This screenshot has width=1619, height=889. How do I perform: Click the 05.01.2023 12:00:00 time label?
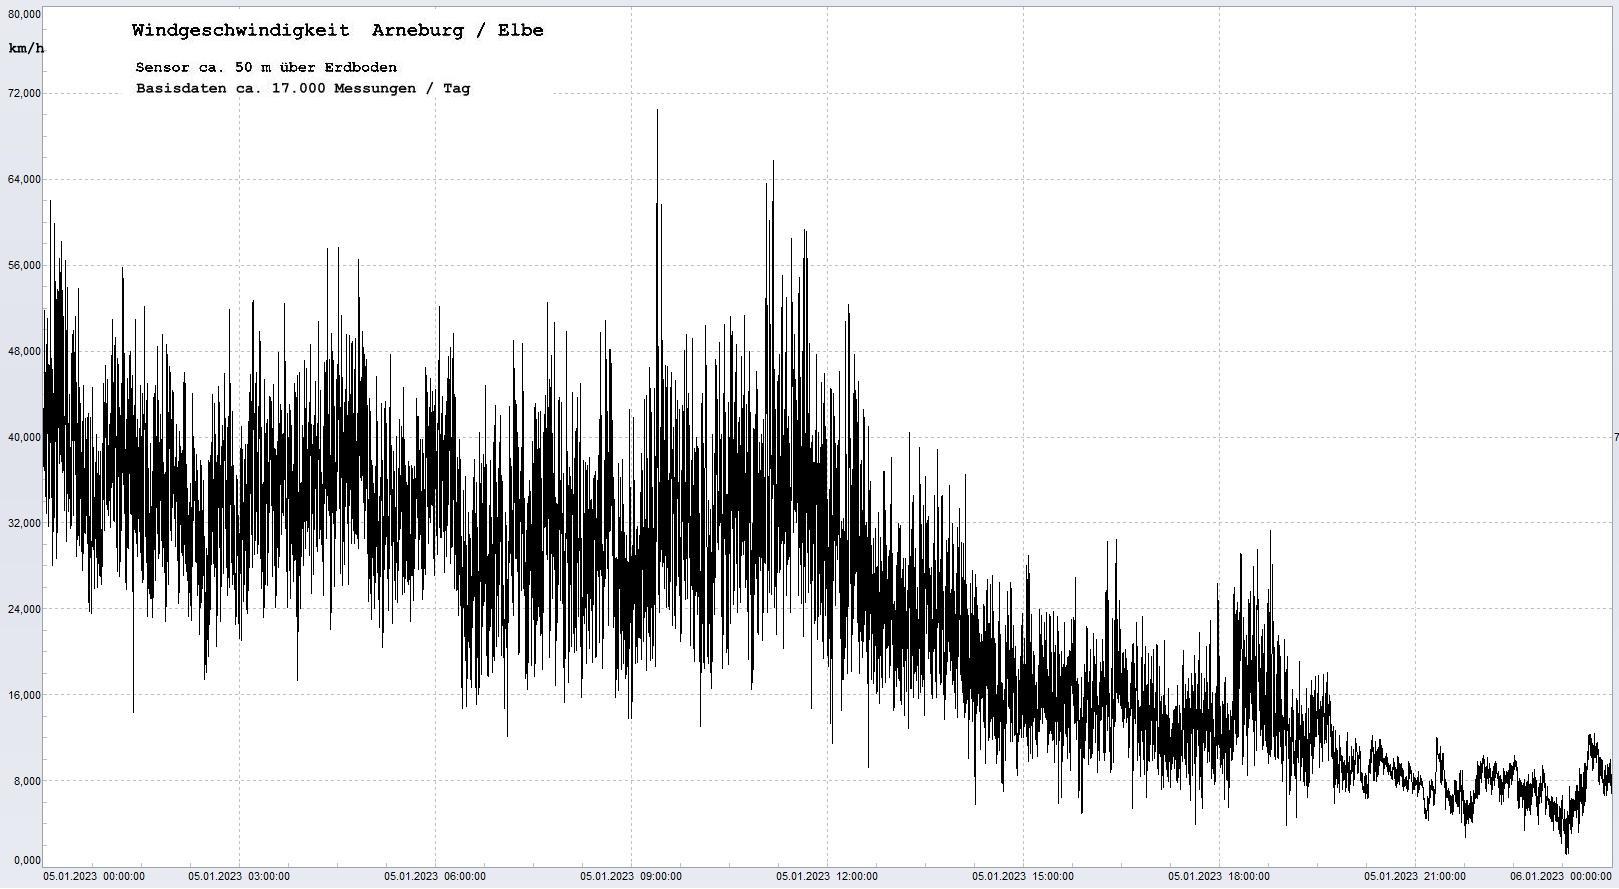(x=827, y=877)
